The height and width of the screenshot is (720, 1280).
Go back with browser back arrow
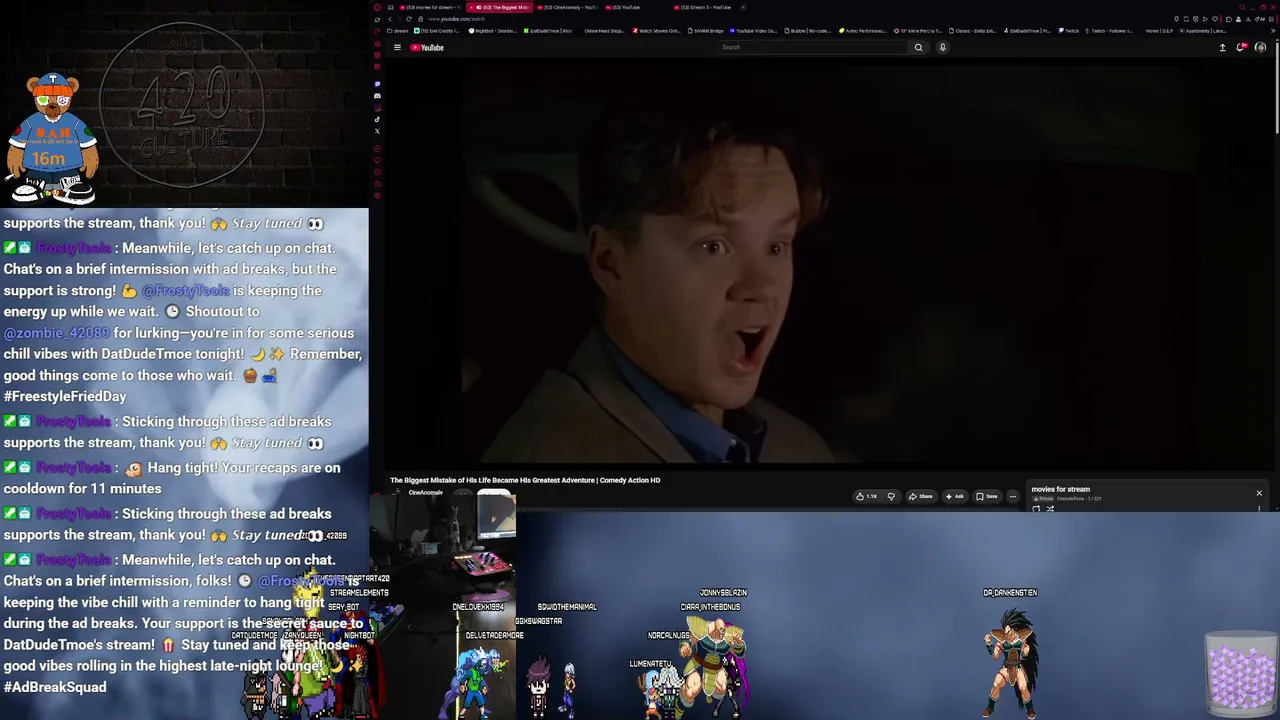click(390, 19)
